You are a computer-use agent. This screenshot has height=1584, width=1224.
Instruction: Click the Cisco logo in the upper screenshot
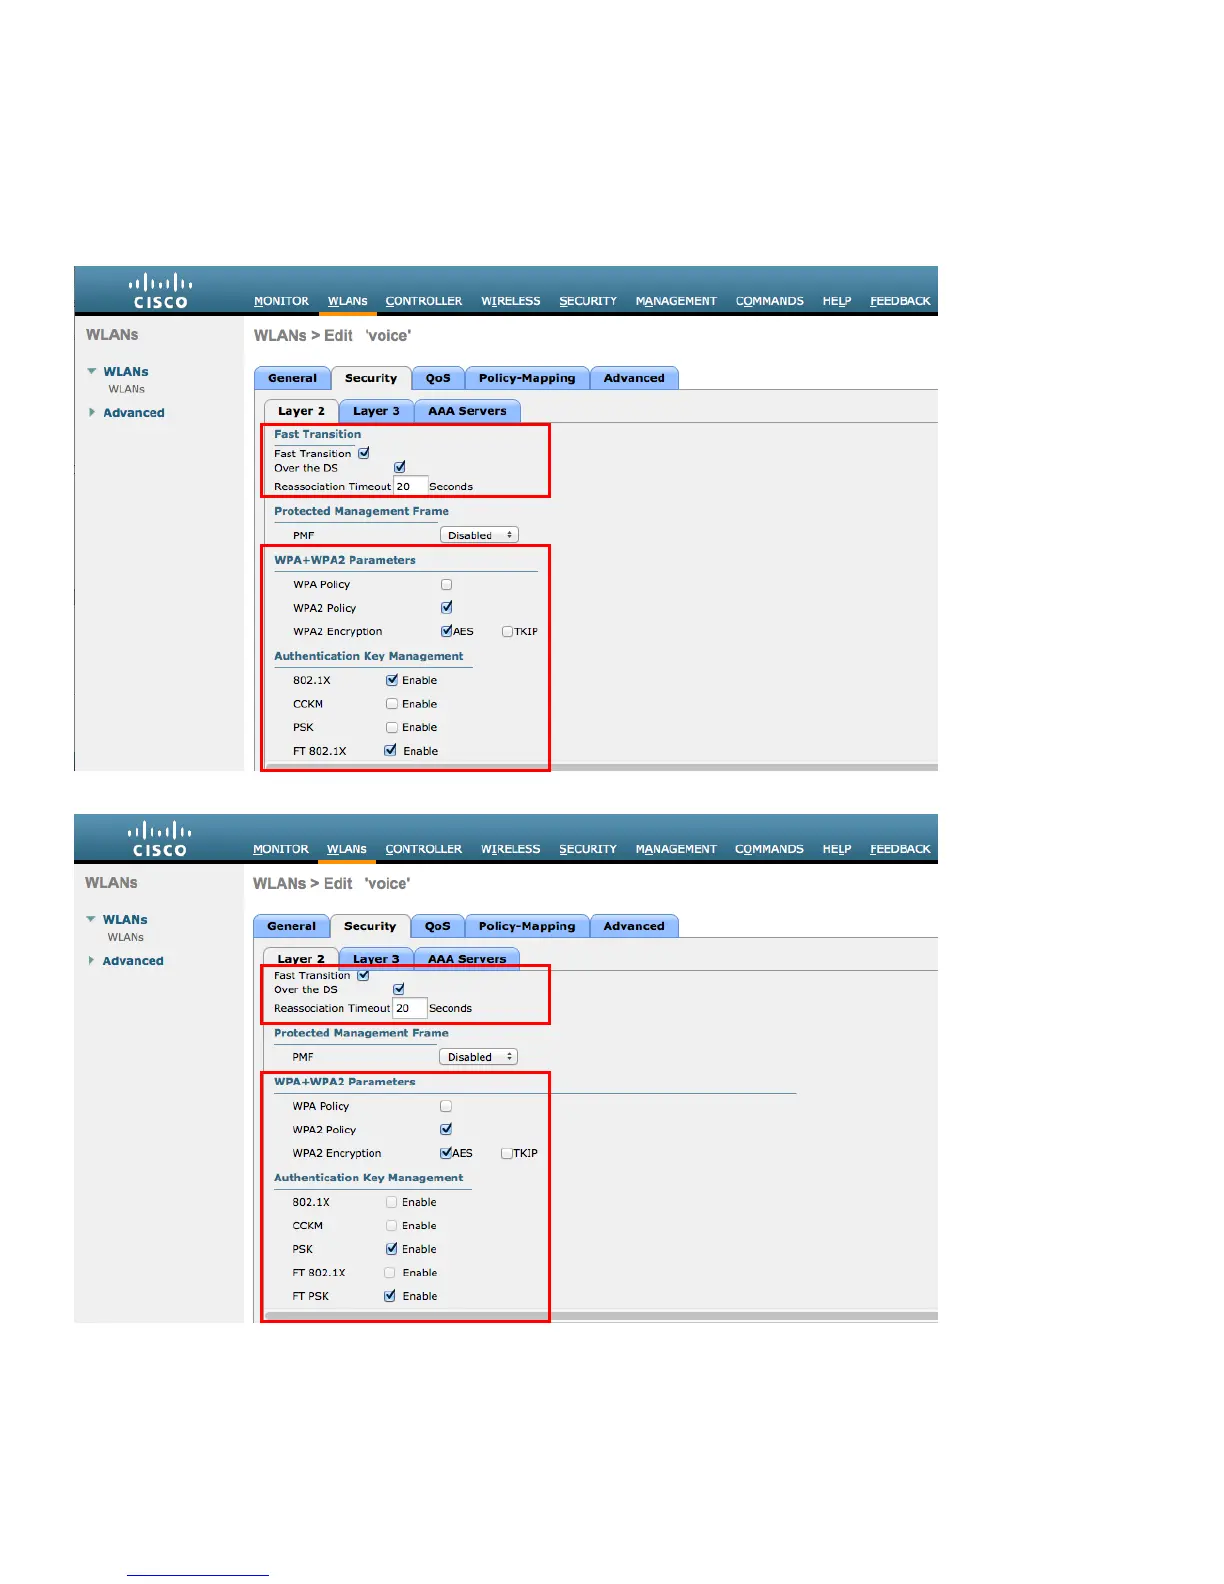[160, 290]
